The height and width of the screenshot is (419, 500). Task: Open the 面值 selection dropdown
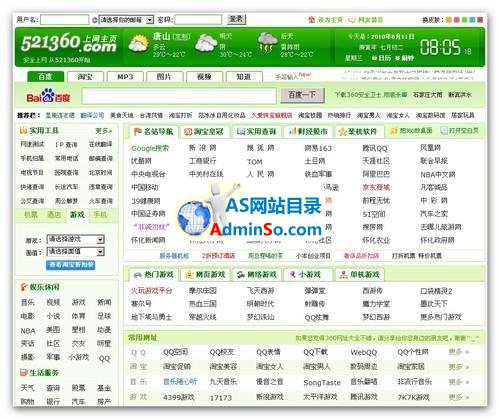point(75,252)
